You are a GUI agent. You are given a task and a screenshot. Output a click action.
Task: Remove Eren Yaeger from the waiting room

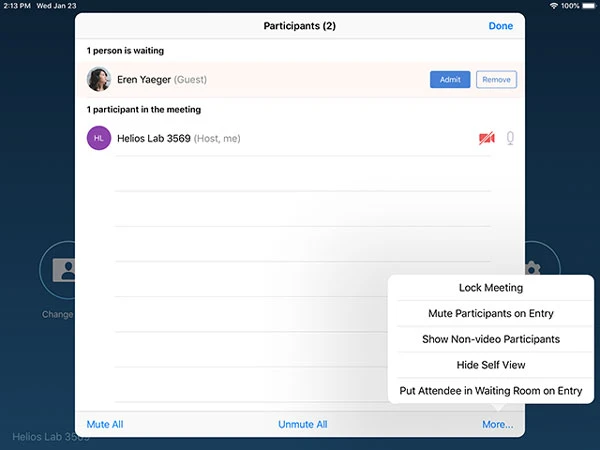[x=496, y=79]
